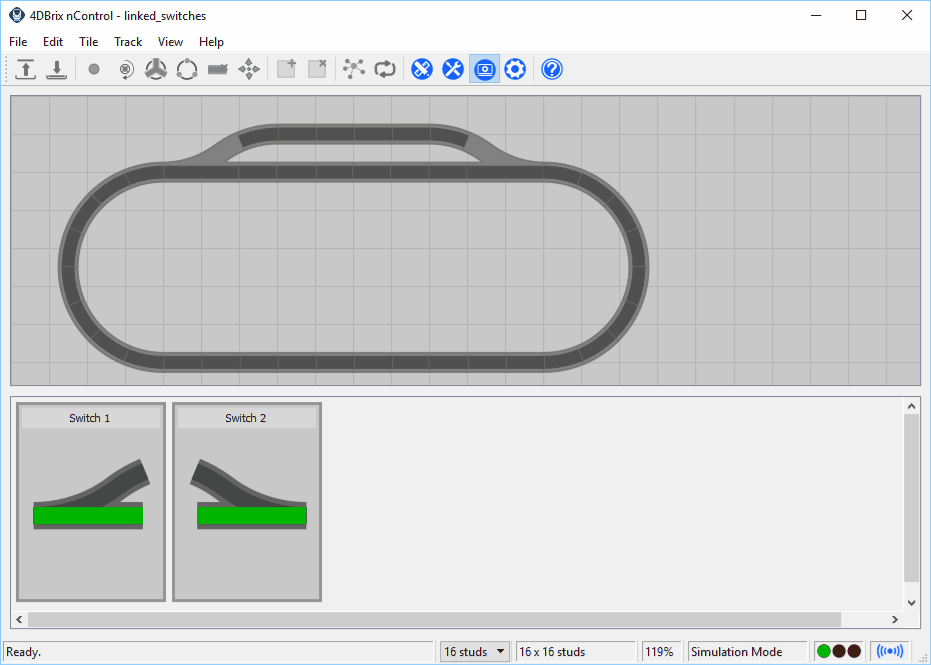Click the Simulation Mode status field
The image size is (931, 665).
(x=748, y=651)
